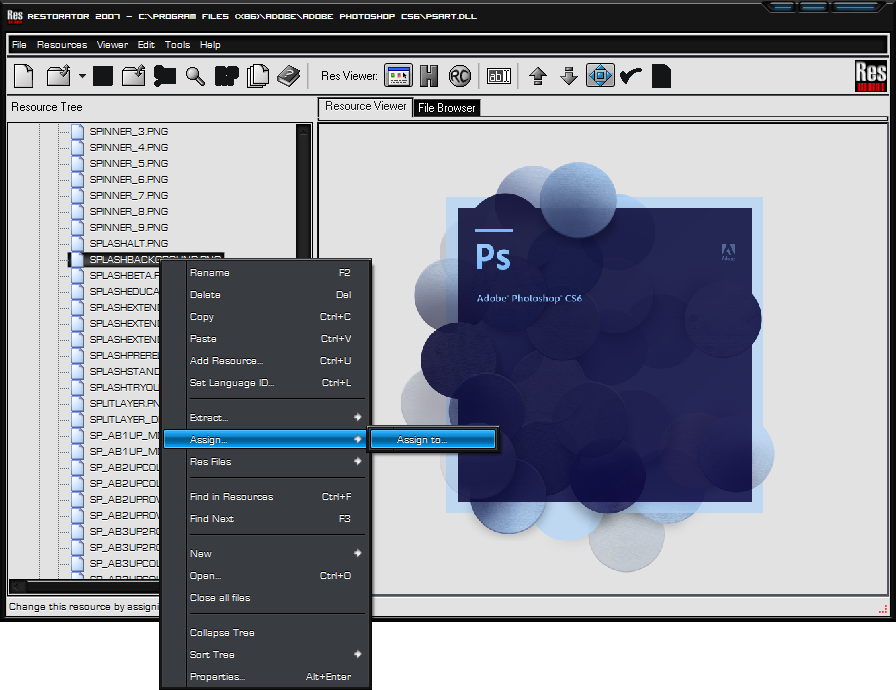Select SPINNER_4.PNG in the resource tree
This screenshot has width=896, height=690.
pyautogui.click(x=129, y=147)
